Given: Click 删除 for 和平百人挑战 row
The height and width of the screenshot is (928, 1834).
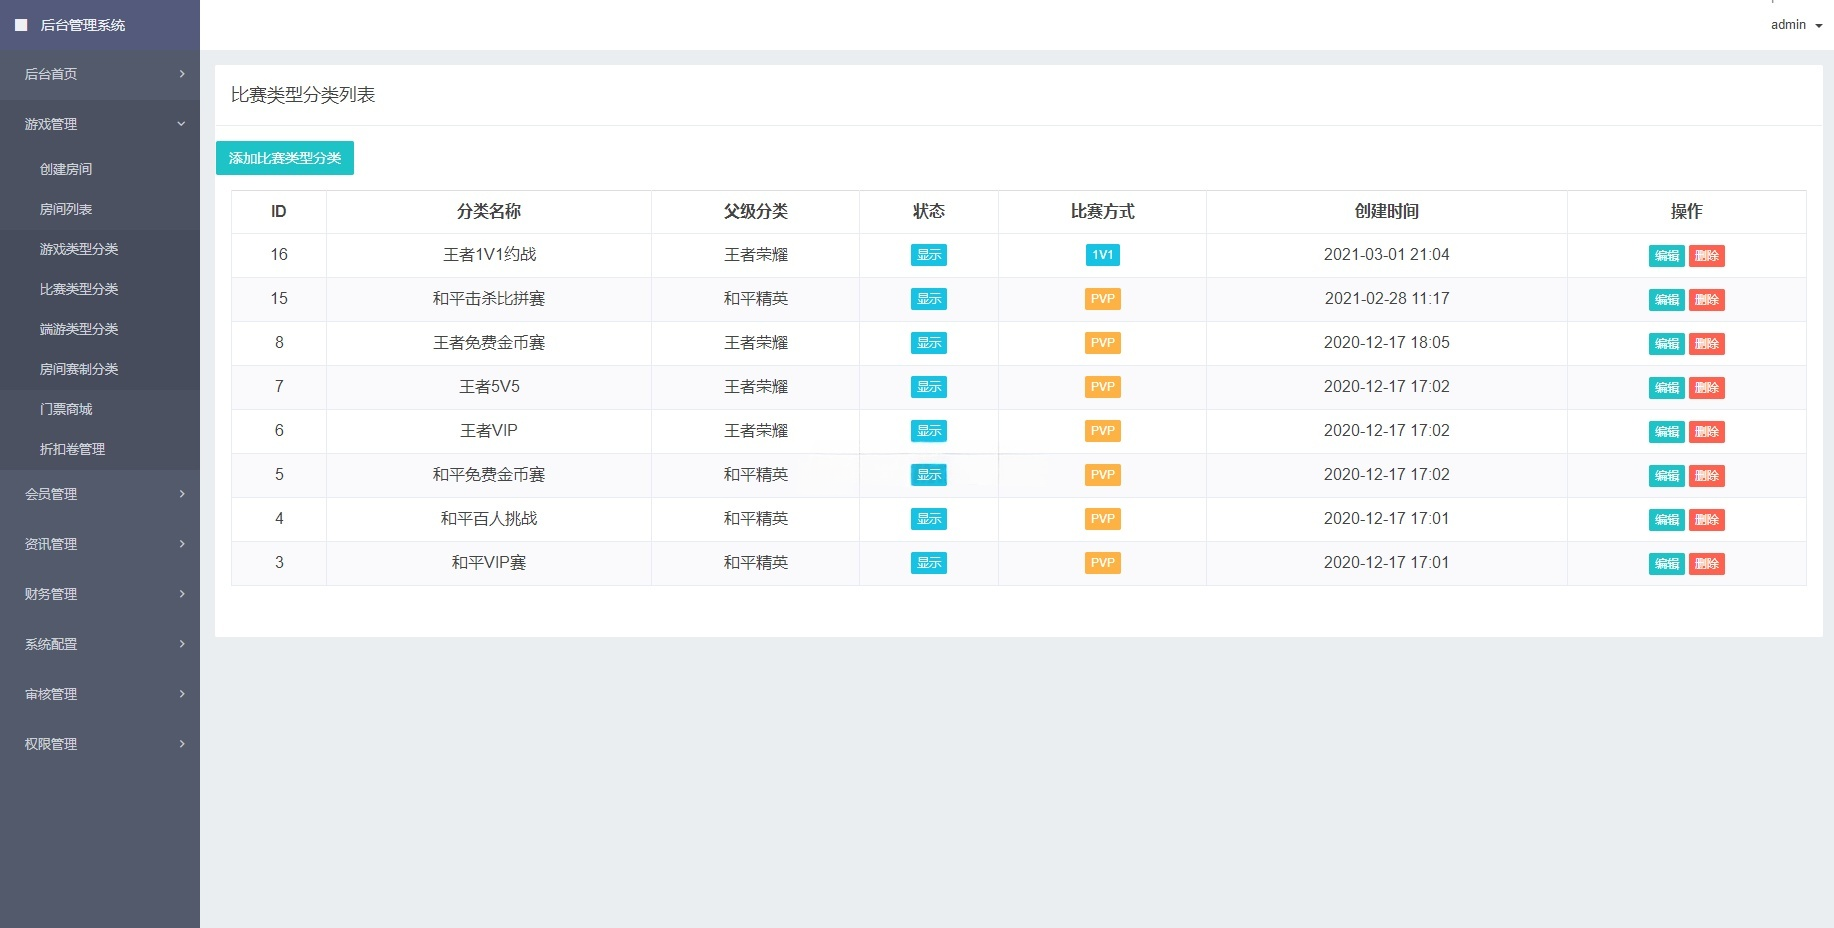Looking at the screenshot, I should 1707,519.
